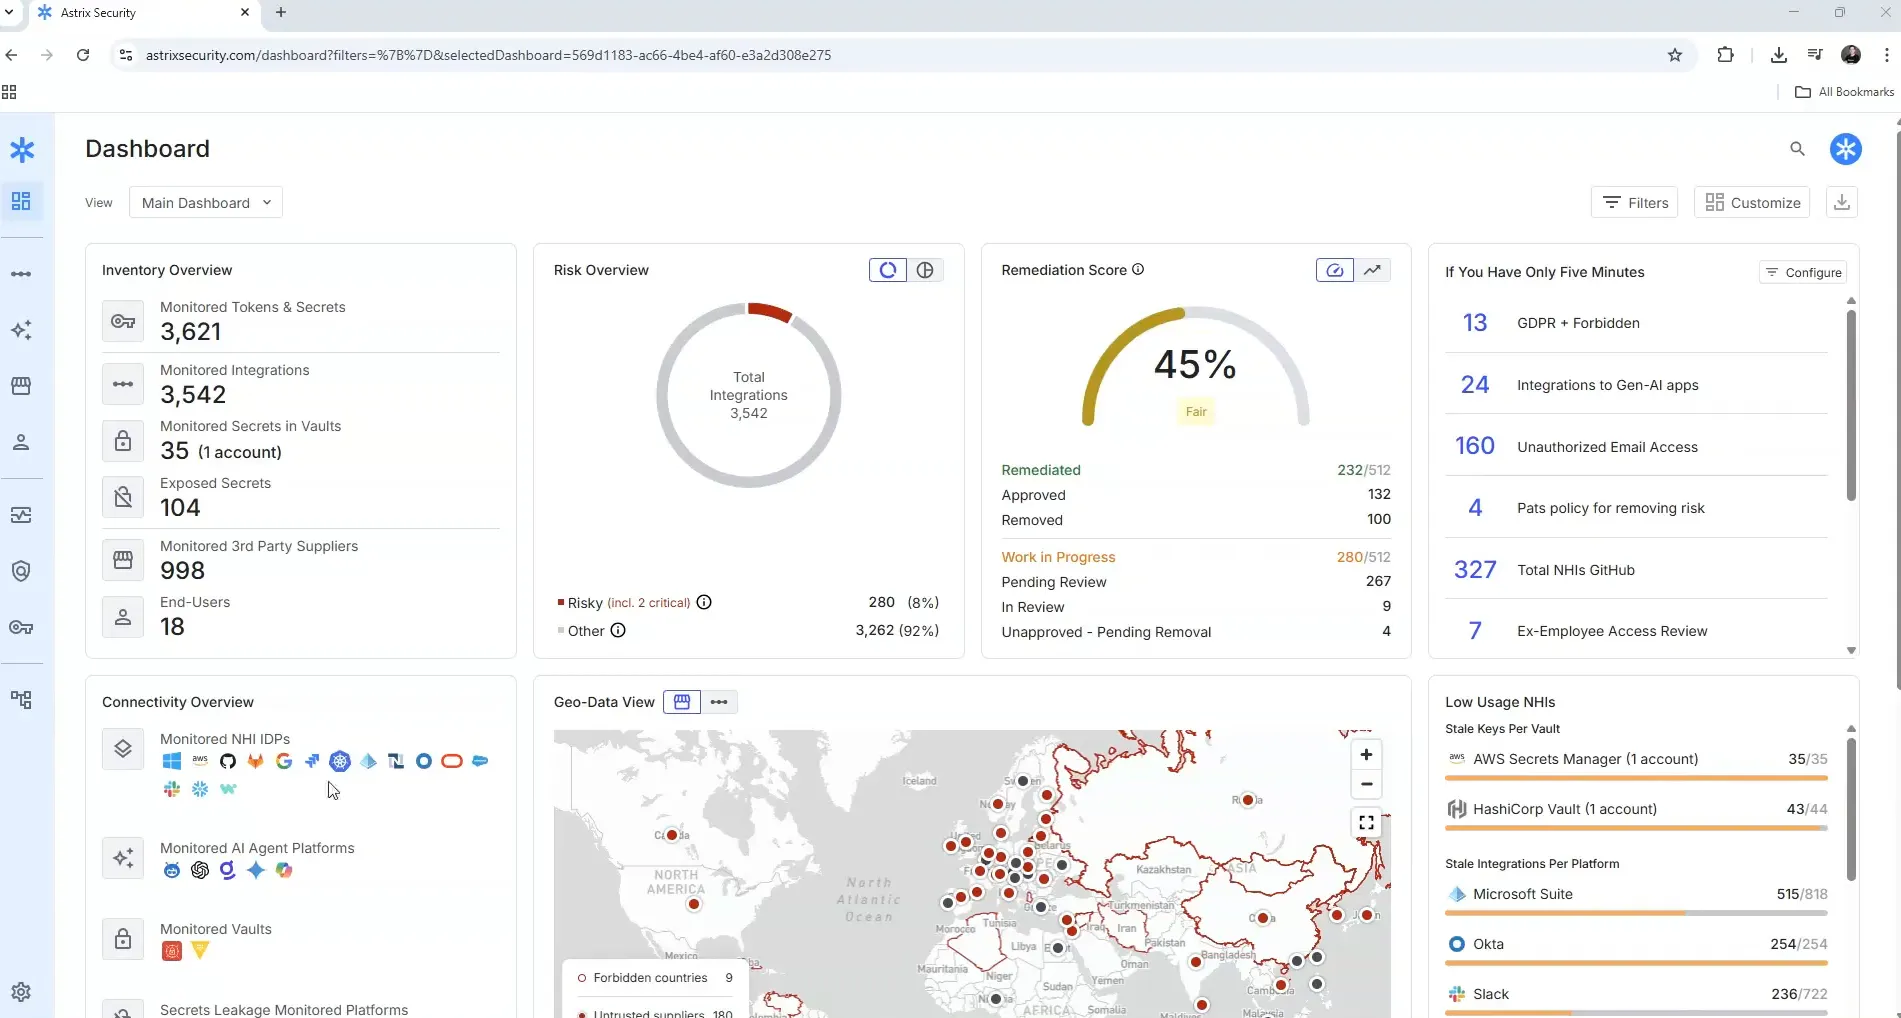The height and width of the screenshot is (1018, 1901).
Task: Click the Astrix logo in sidebar
Action: pyautogui.click(x=22, y=150)
